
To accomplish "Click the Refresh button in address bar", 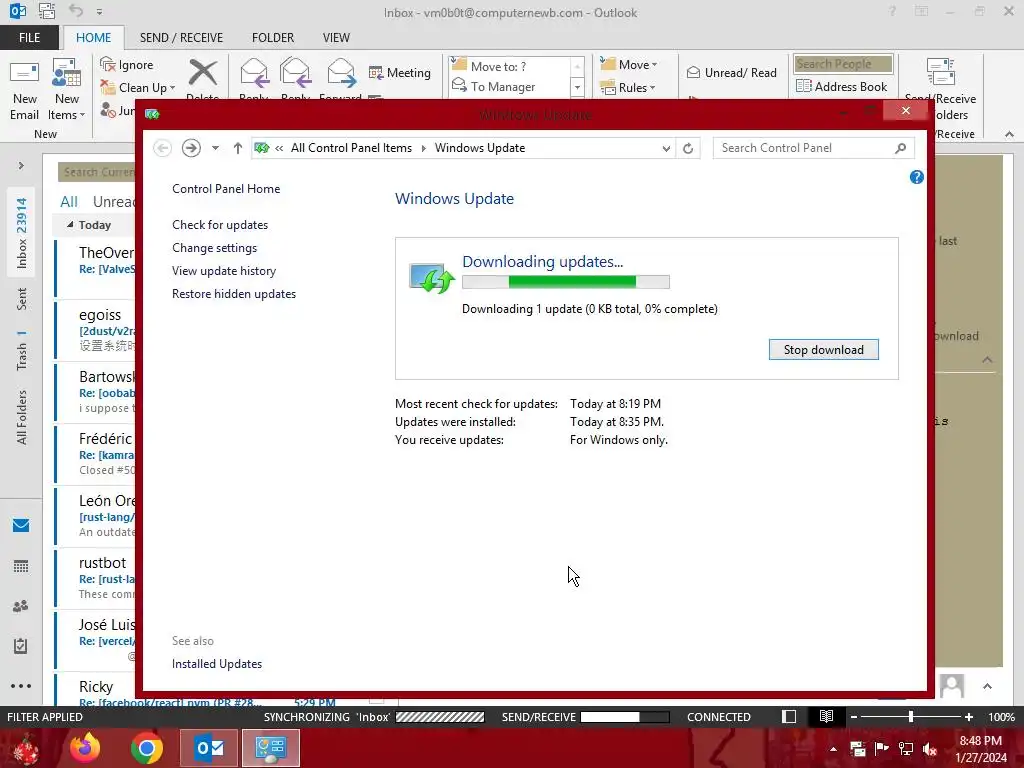I will [688, 148].
